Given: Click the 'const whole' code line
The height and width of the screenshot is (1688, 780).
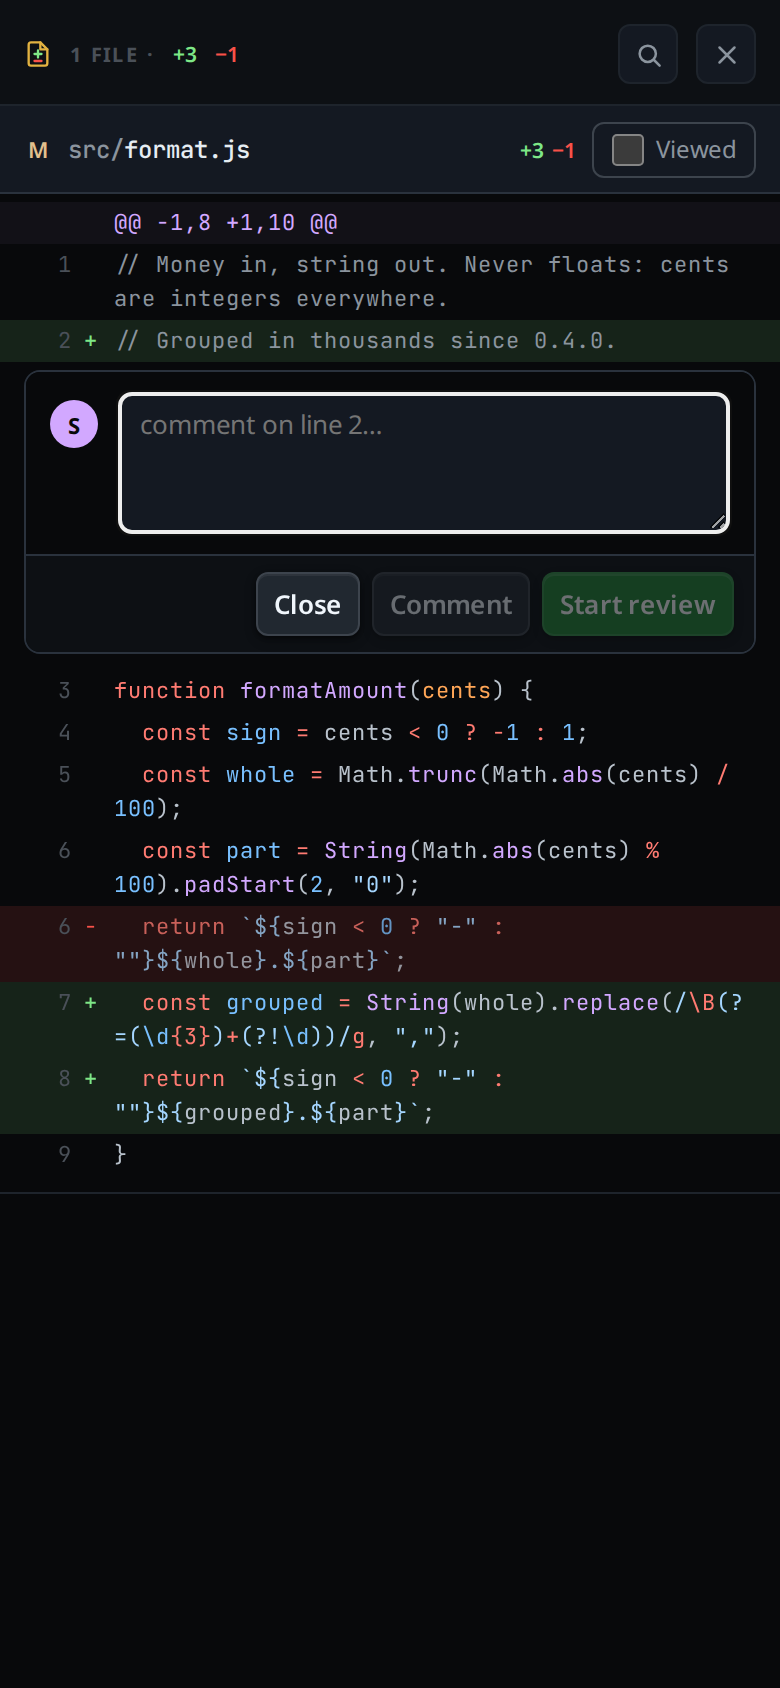Looking at the screenshot, I should pyautogui.click(x=390, y=792).
